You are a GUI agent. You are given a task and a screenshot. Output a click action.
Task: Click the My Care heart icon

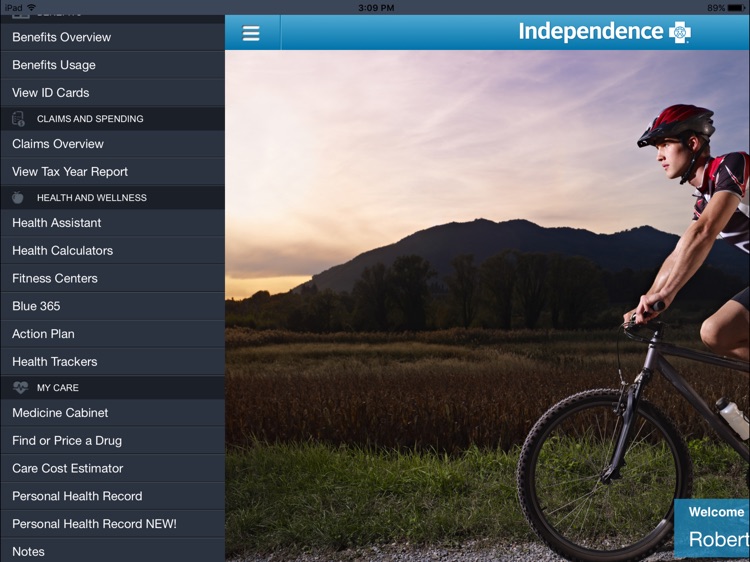coord(20,387)
